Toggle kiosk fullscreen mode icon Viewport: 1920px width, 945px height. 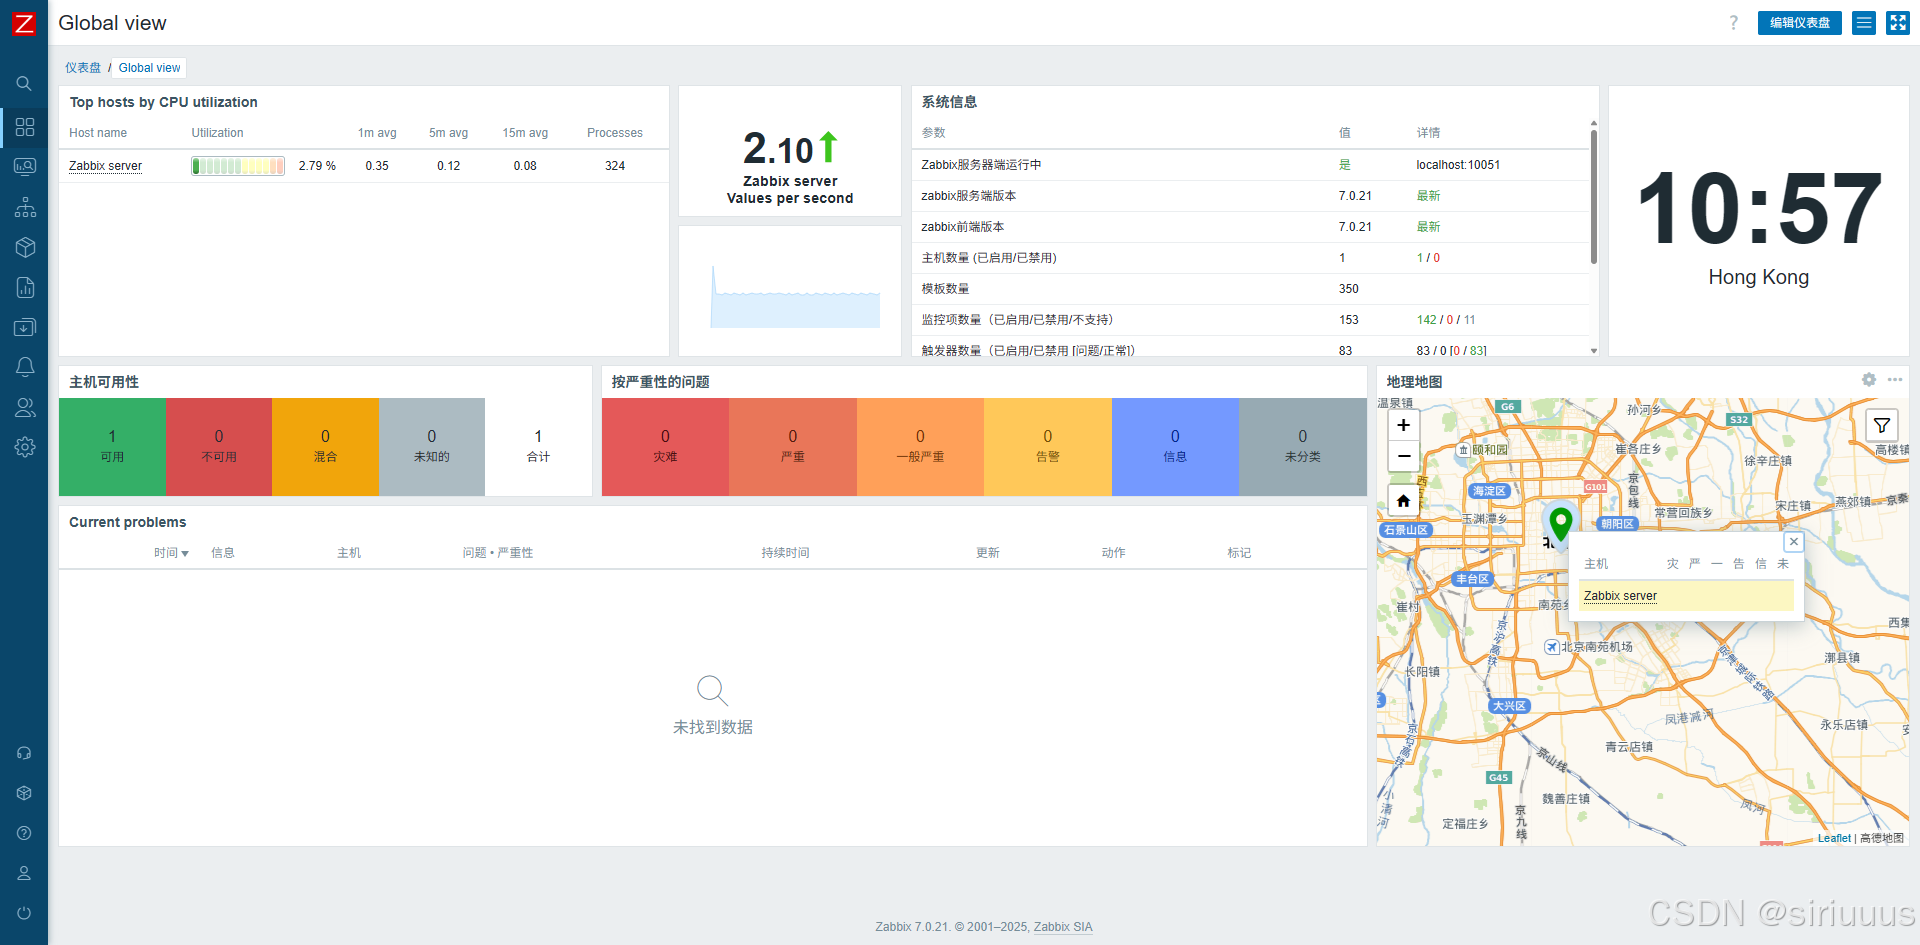point(1898,23)
